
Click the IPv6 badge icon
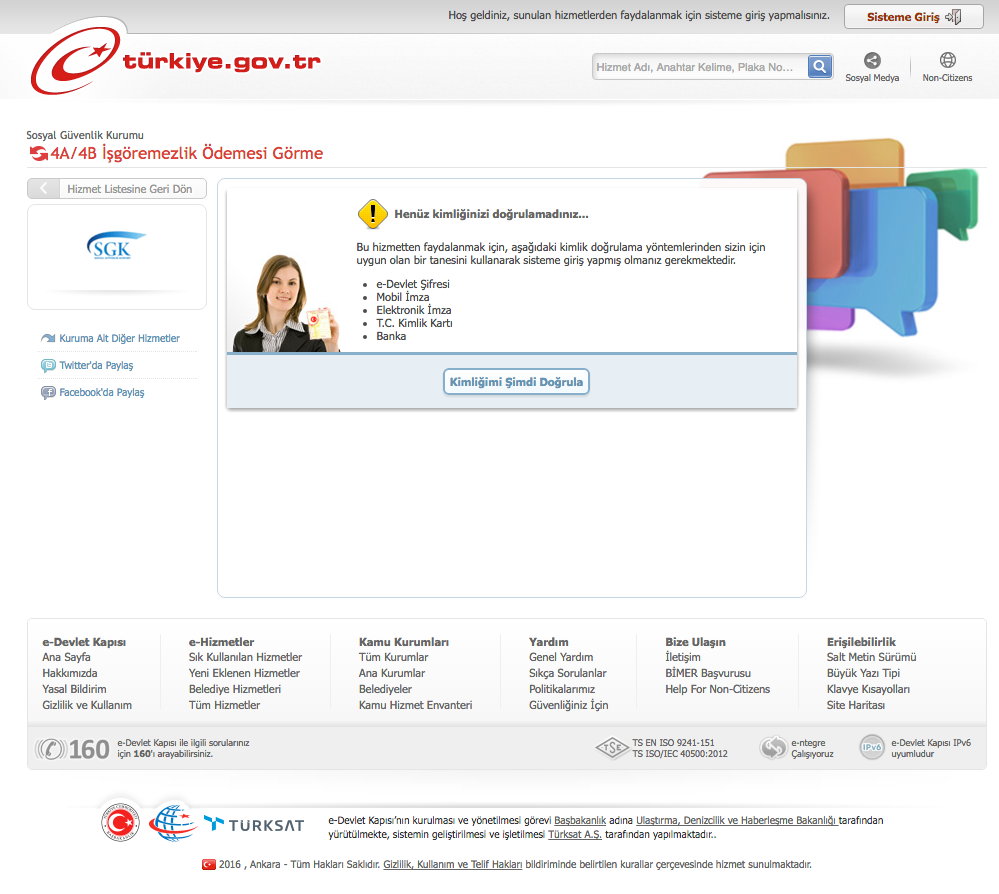(x=872, y=747)
